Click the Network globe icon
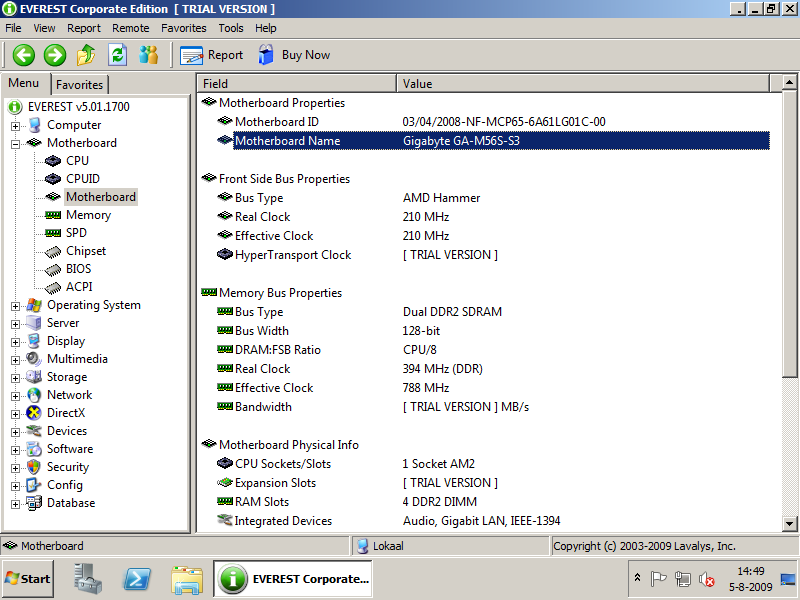Image resolution: width=800 pixels, height=600 pixels. click(34, 395)
